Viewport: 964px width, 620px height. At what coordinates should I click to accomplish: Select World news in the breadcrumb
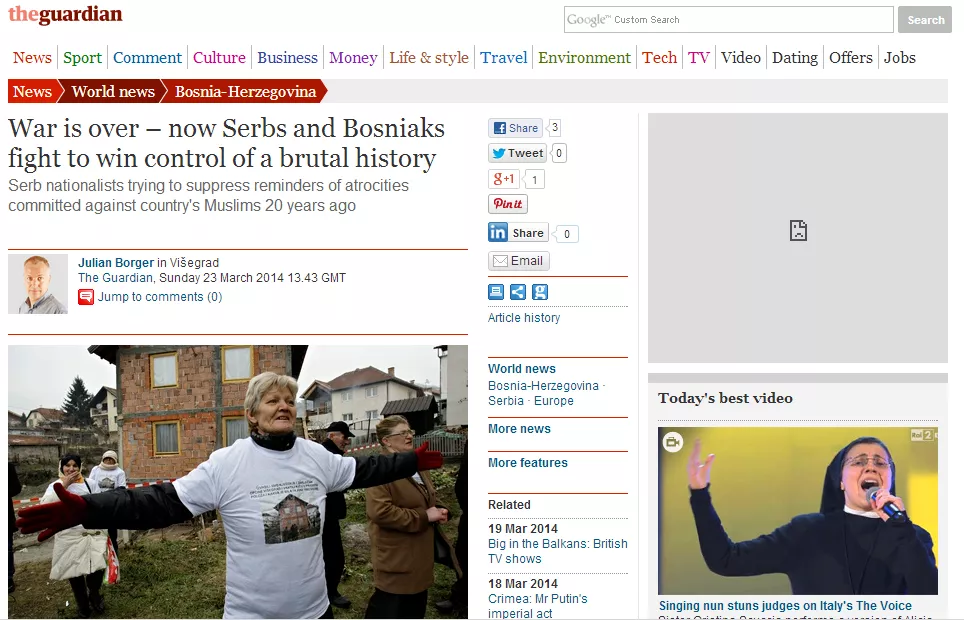point(113,91)
